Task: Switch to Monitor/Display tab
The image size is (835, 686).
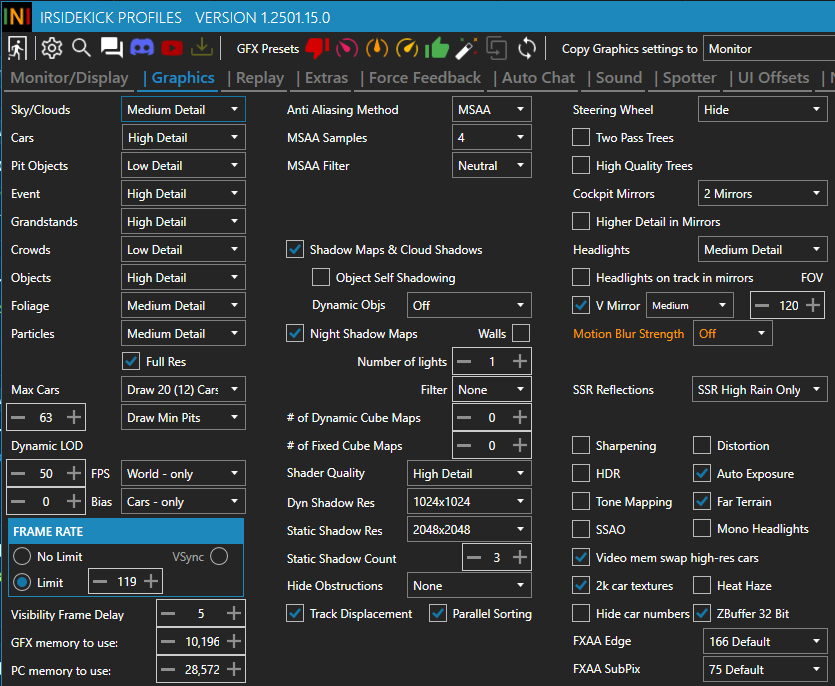Action: coord(69,78)
